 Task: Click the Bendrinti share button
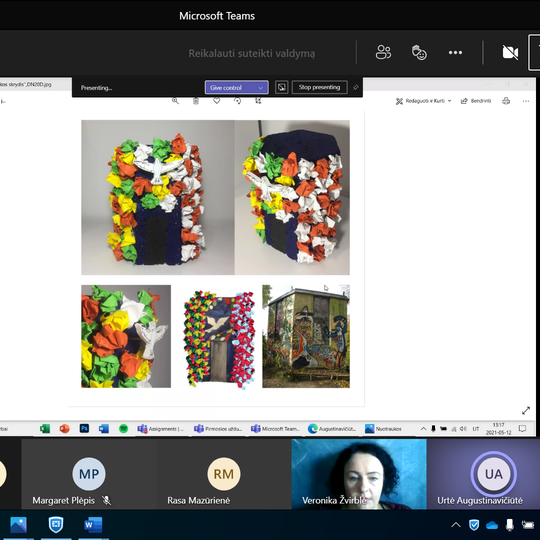point(476,101)
